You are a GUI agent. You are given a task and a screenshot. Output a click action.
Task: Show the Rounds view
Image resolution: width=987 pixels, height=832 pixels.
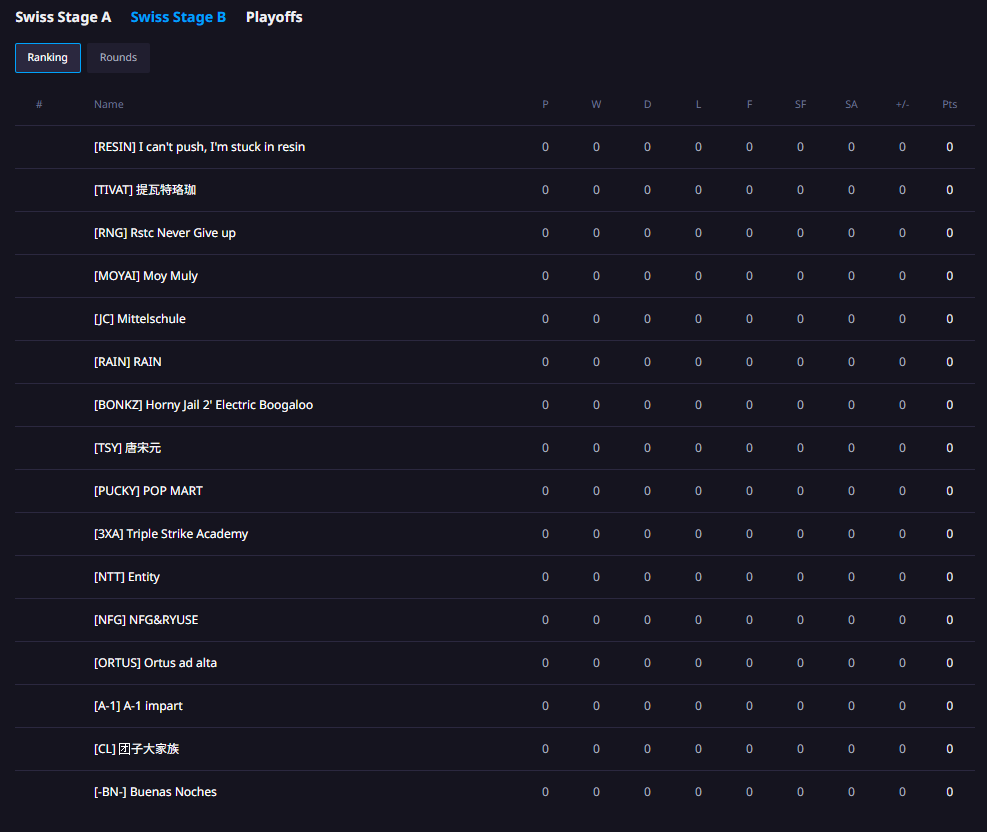point(118,58)
